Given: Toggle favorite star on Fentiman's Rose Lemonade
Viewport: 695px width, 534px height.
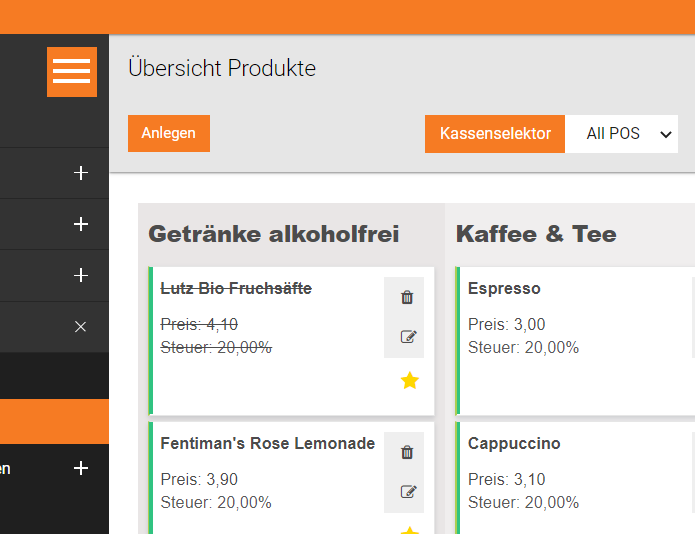Looking at the screenshot, I should pyautogui.click(x=410, y=530).
